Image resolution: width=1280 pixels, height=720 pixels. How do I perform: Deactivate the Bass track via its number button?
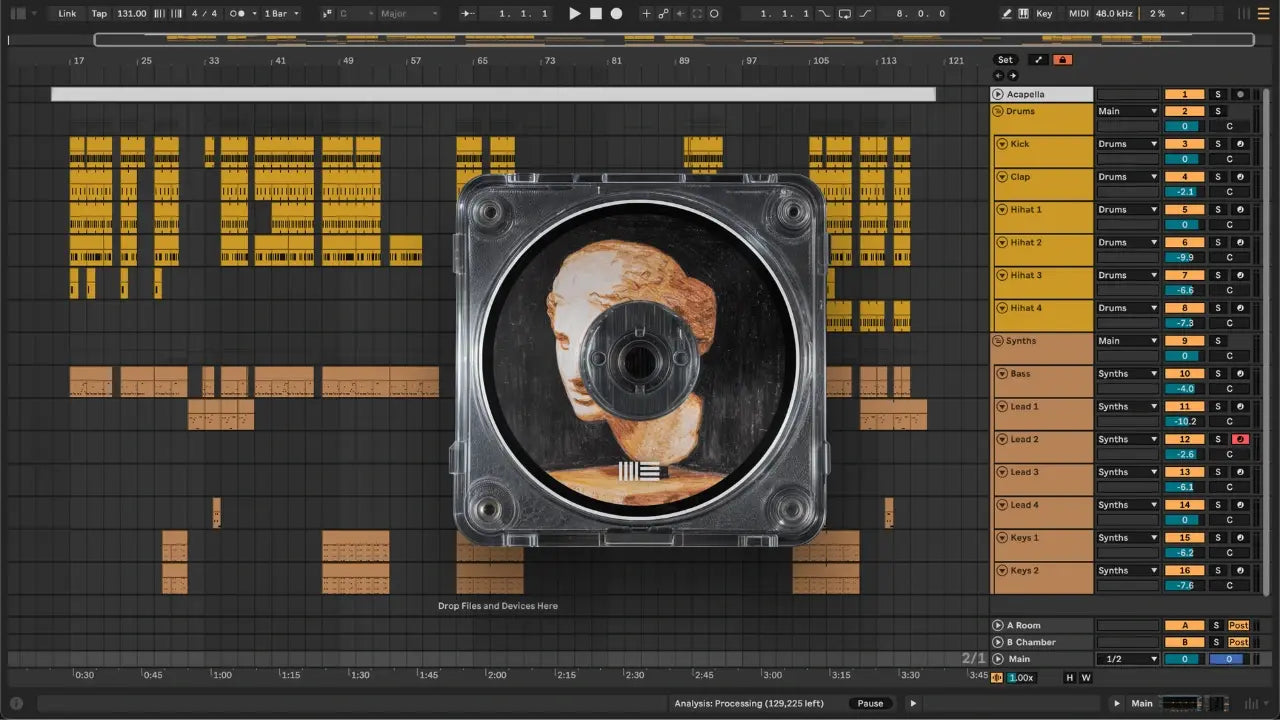pos(1184,374)
